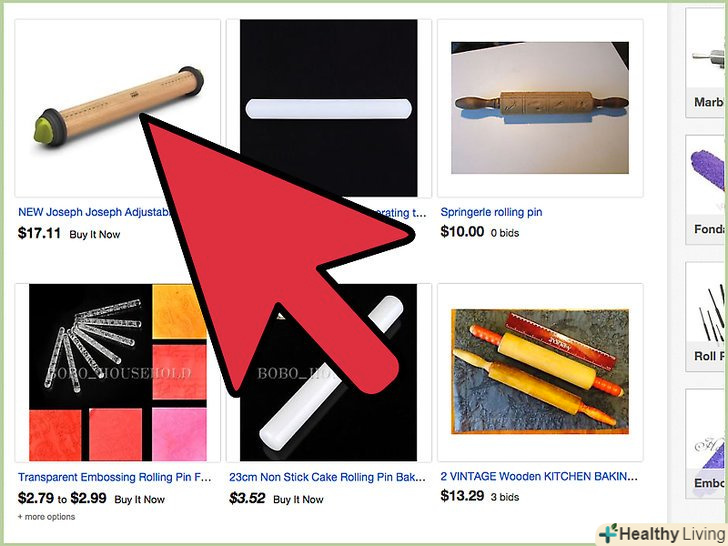Viewport: 728px width, 546px height.
Task: Open 'NEW Joseph Joseph Adjustab...' listing title
Action: click(x=95, y=212)
